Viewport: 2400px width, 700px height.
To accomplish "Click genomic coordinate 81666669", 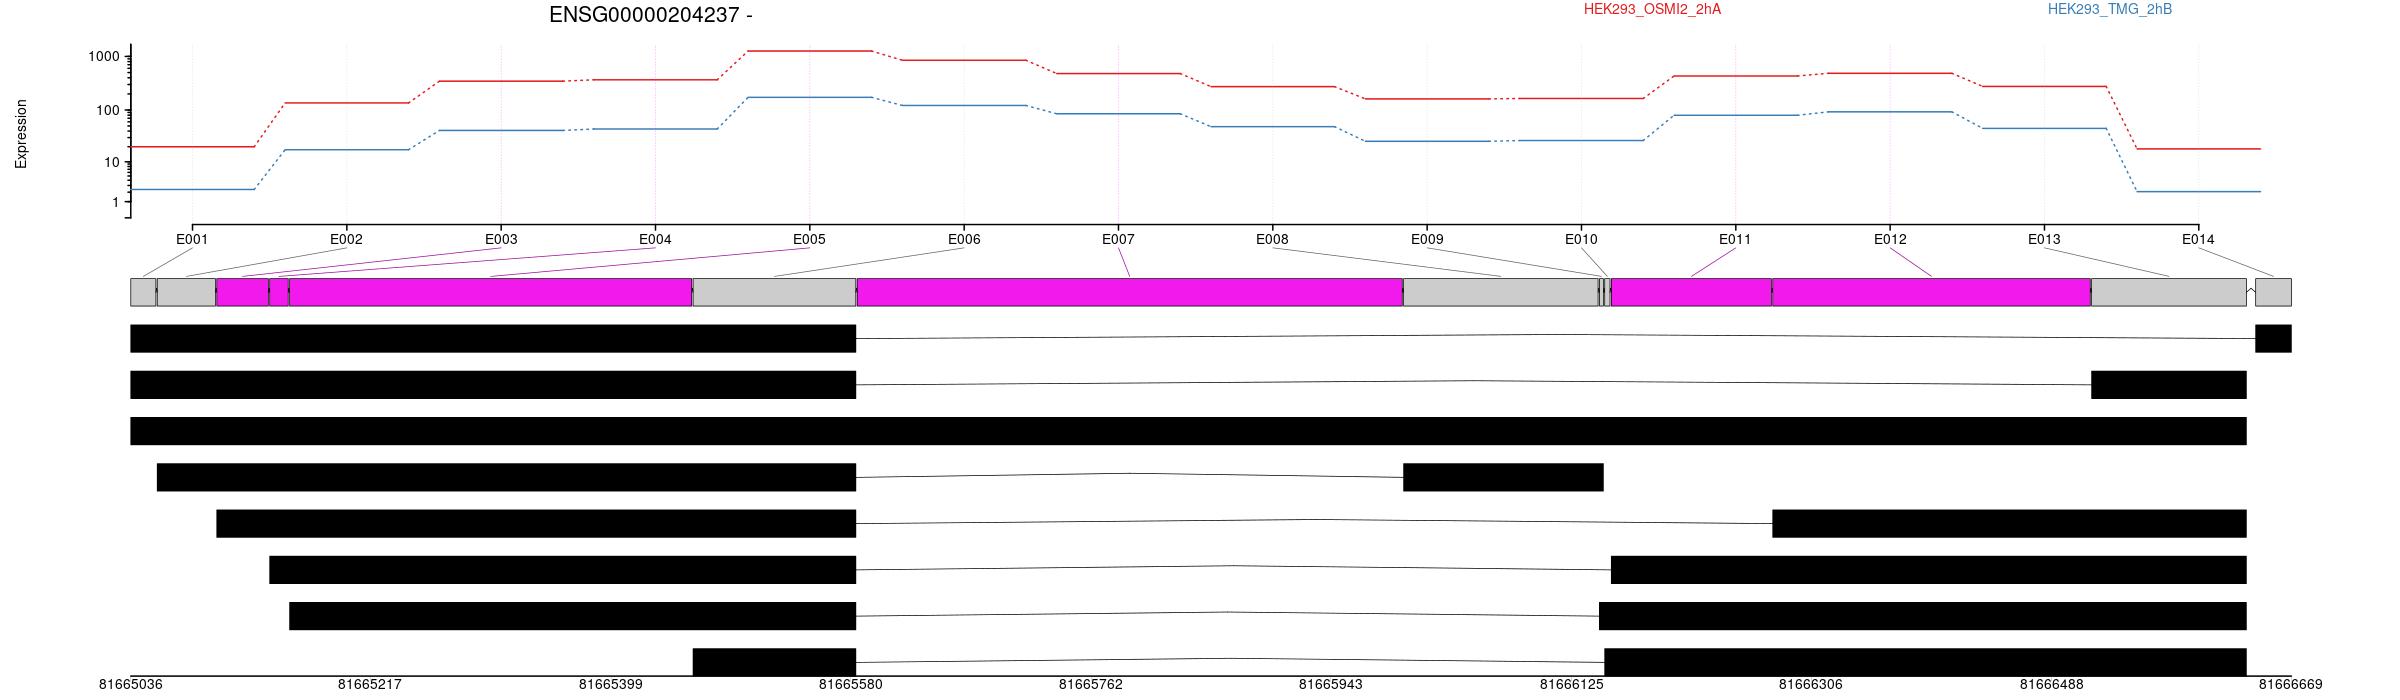I will 2291,685.
